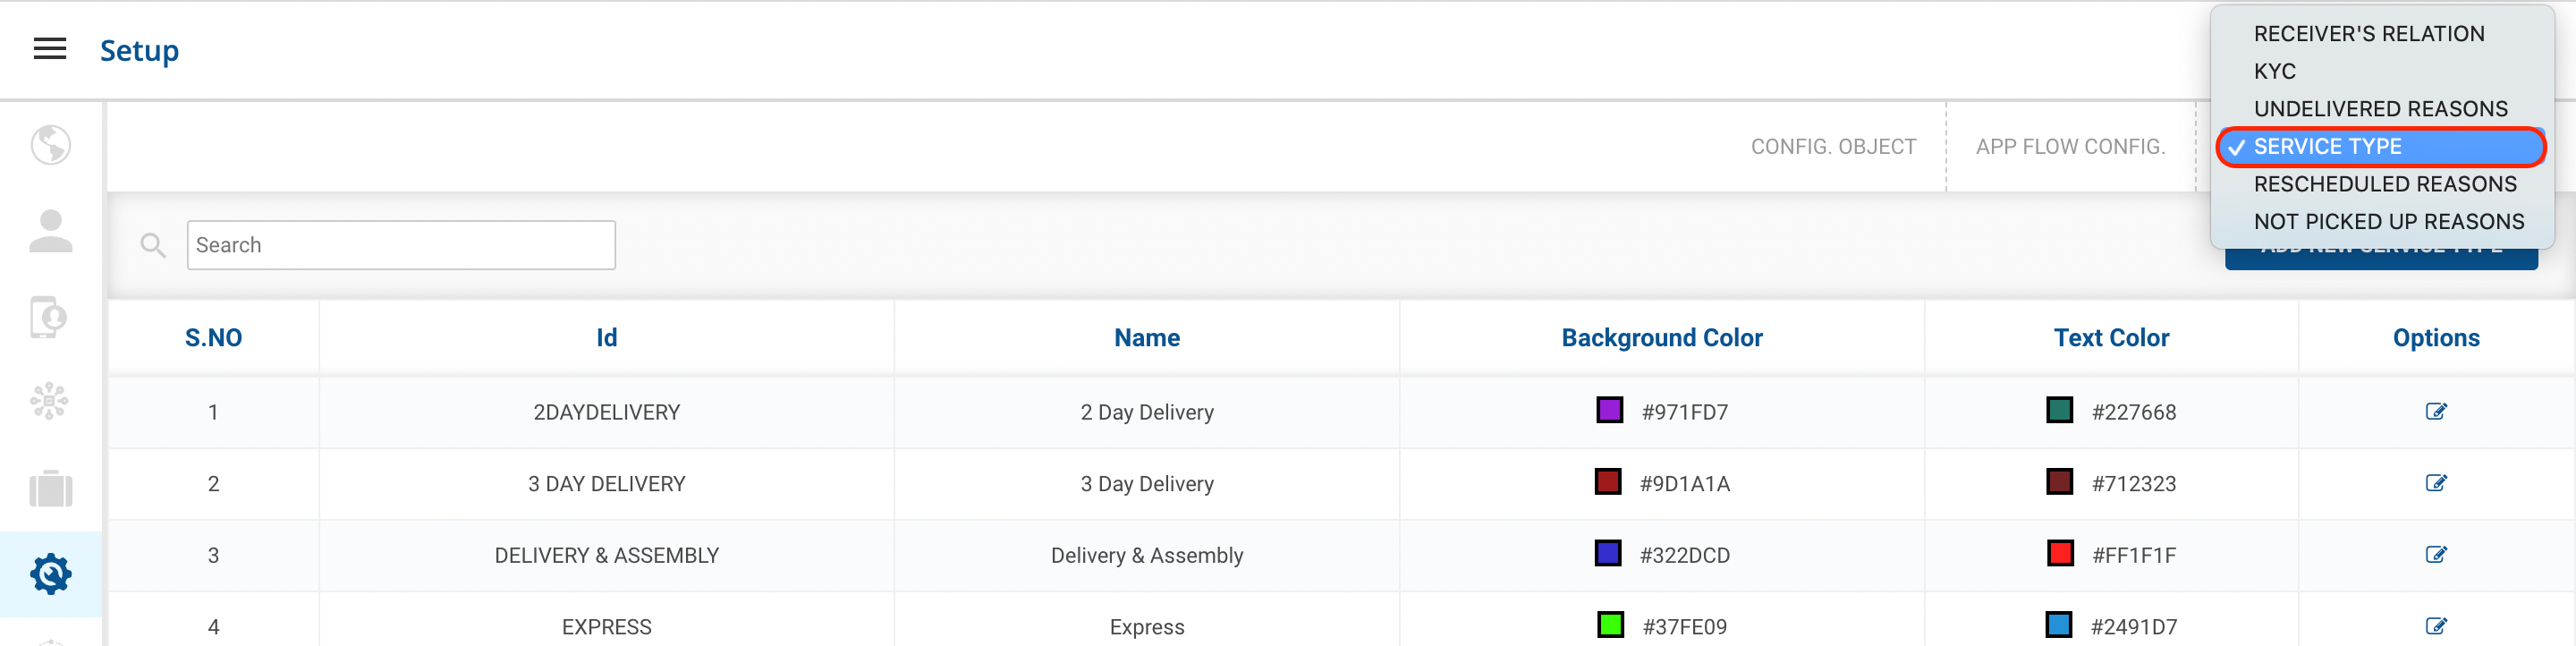Choose NOT PICKED UP REASONS option
This screenshot has width=2576, height=646.
click(x=2388, y=222)
